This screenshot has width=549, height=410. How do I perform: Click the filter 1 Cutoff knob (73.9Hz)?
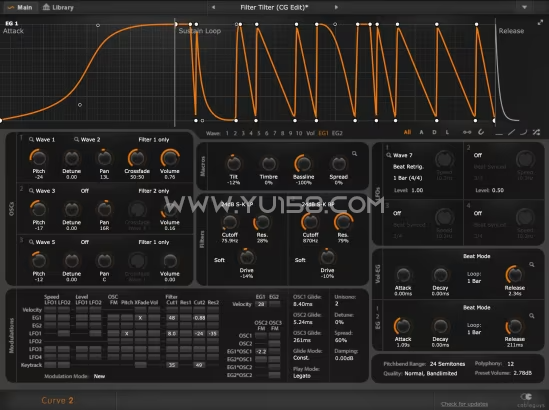(230, 222)
